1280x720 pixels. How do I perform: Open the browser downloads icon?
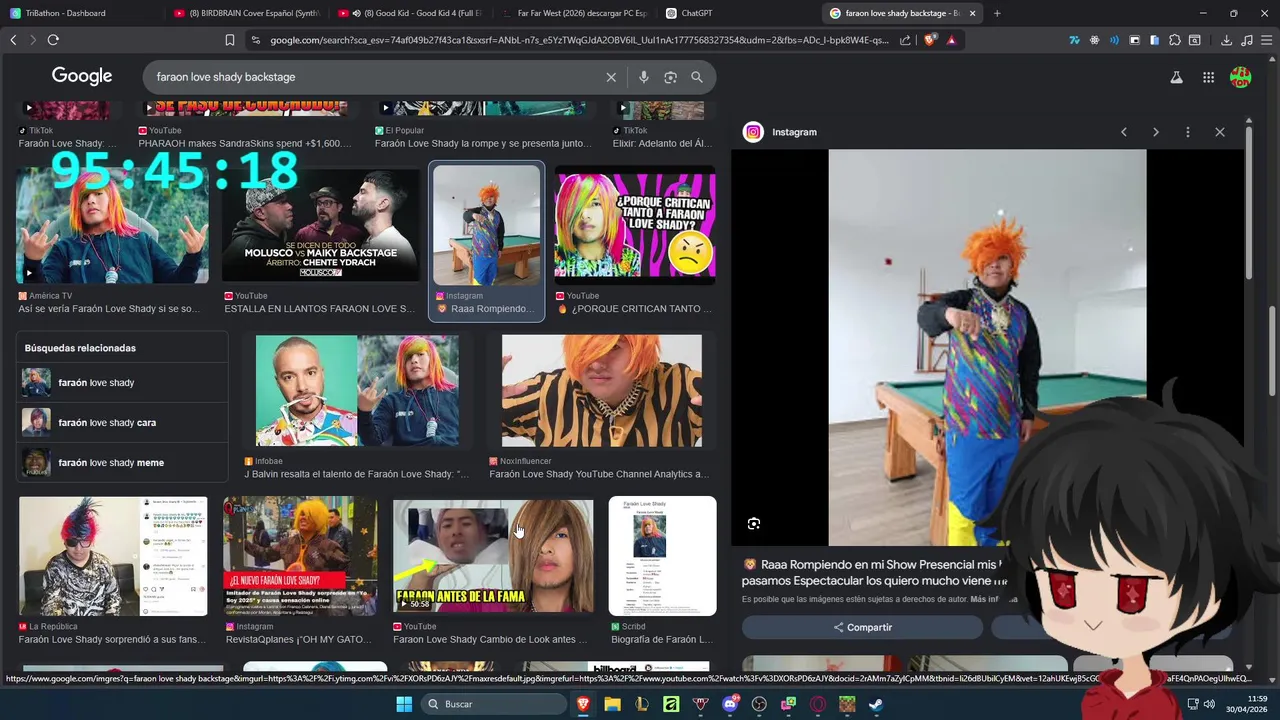click(1226, 40)
